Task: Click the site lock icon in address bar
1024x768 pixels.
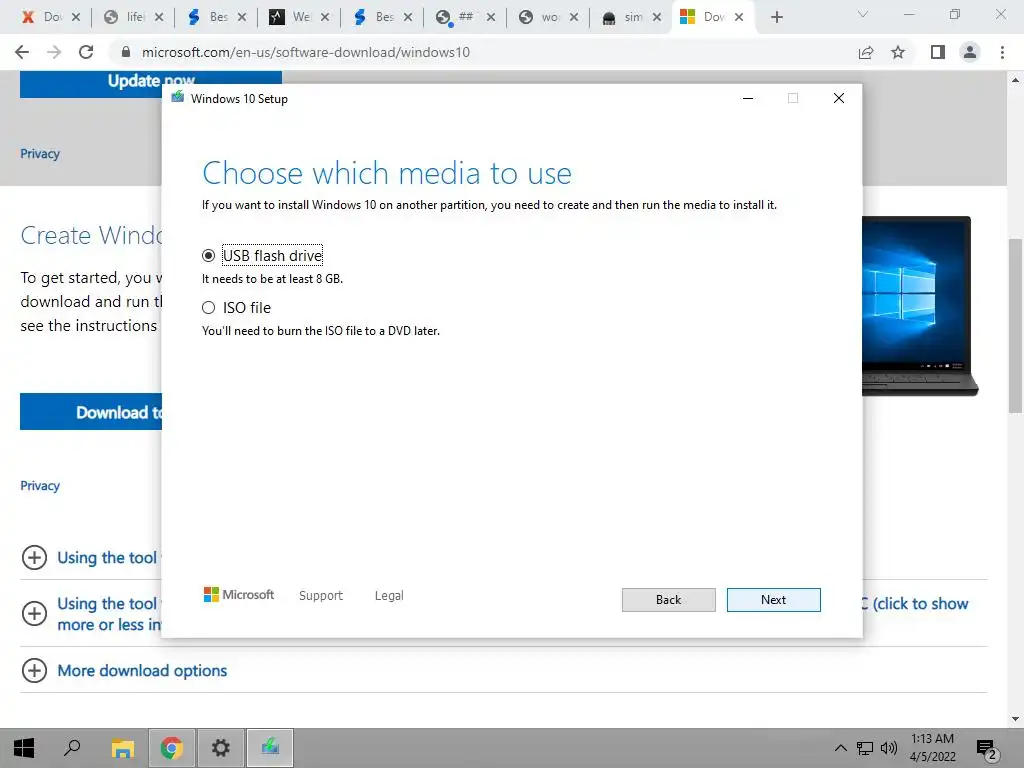Action: pyautogui.click(x=127, y=52)
